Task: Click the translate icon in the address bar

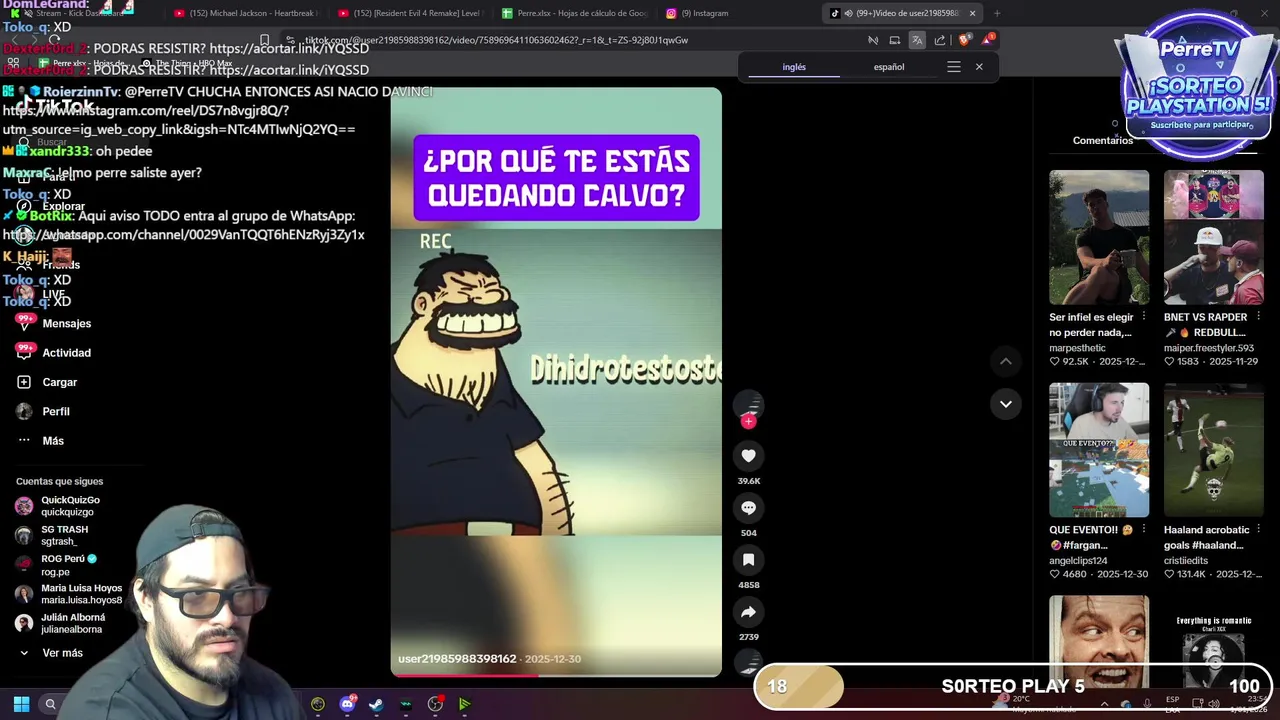Action: 917,40
